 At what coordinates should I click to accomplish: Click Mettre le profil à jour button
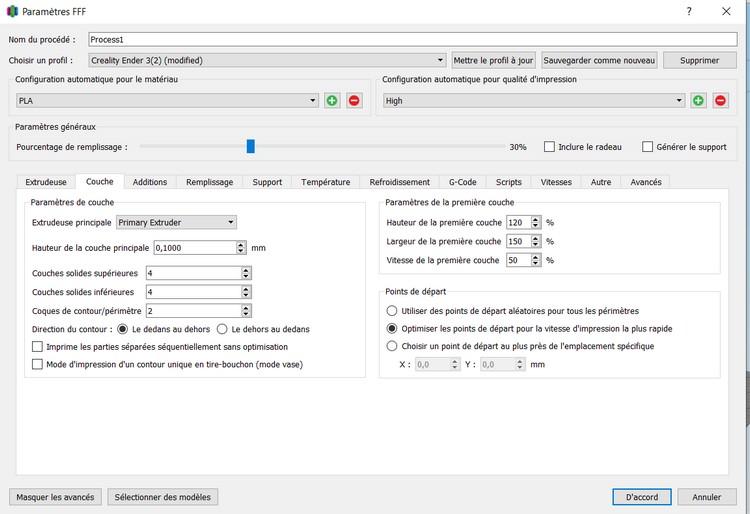pyautogui.click(x=493, y=60)
